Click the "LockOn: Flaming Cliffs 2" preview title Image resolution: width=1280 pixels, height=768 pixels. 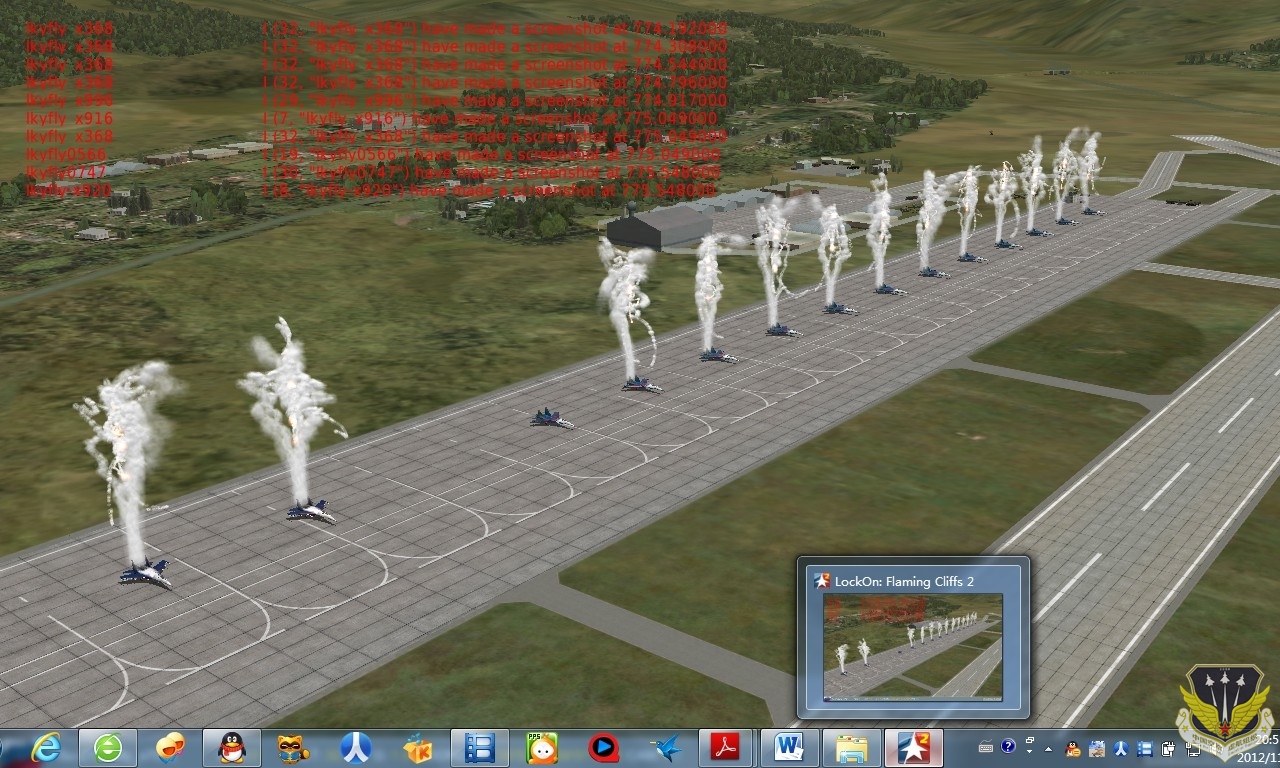905,581
